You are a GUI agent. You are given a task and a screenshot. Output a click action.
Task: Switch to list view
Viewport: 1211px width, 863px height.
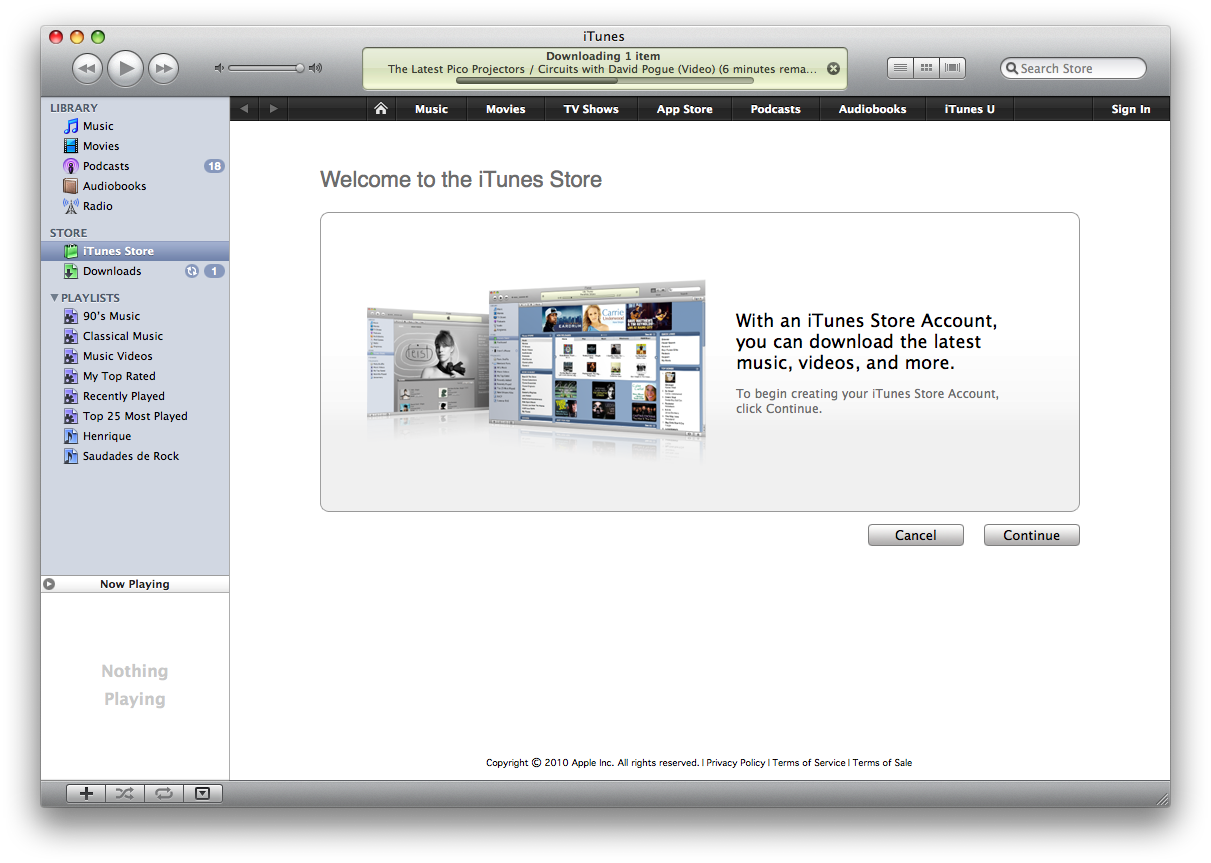pyautogui.click(x=901, y=68)
